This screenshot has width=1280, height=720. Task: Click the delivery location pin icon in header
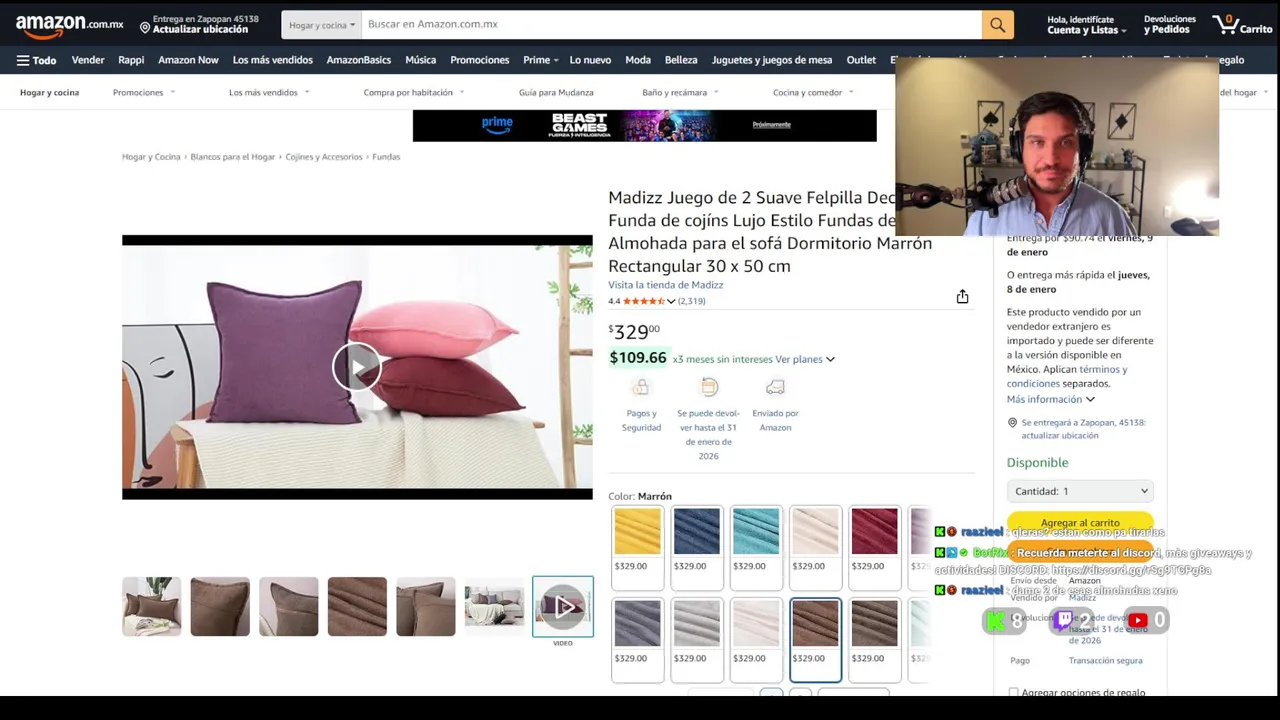(x=145, y=27)
